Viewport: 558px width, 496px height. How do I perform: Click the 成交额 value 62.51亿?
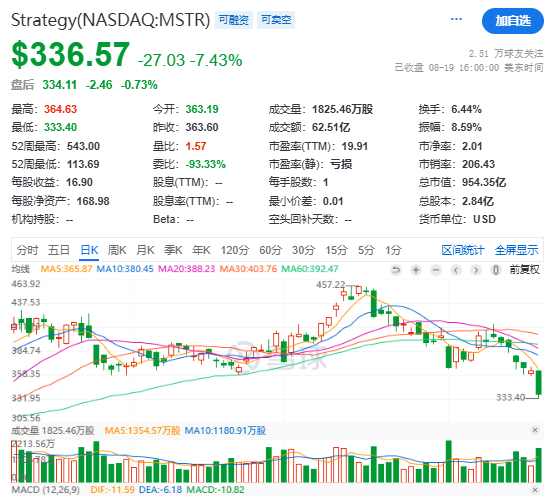[x=331, y=127]
